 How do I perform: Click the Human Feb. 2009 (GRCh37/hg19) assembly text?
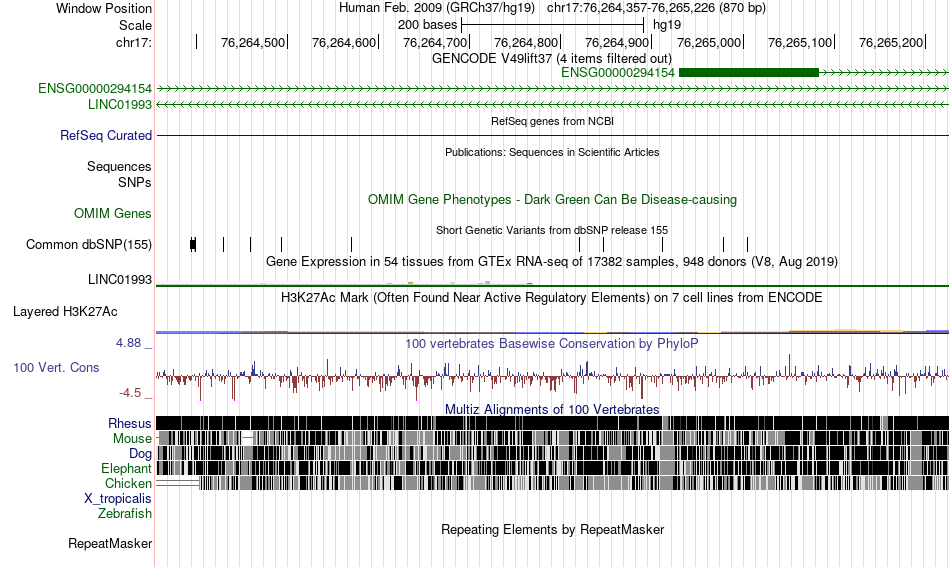coord(437,8)
